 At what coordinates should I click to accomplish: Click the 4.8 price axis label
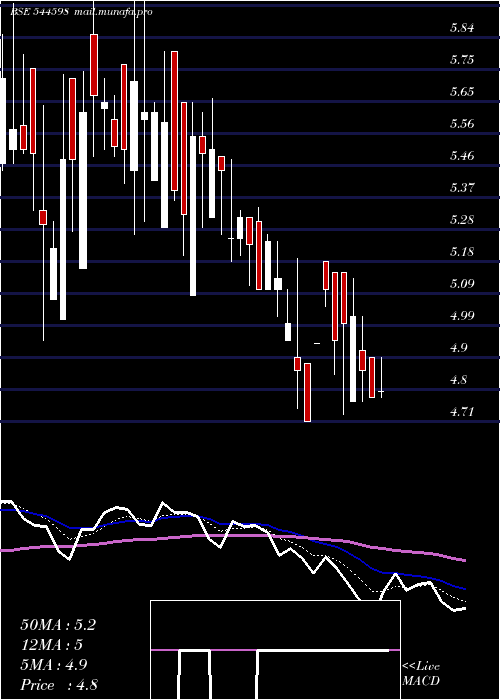pyautogui.click(x=458, y=379)
